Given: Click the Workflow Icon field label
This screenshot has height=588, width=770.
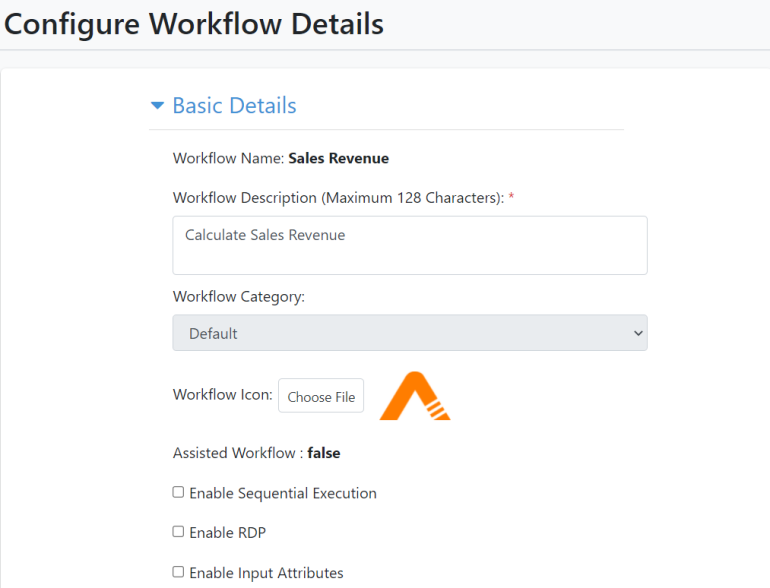Looking at the screenshot, I should pos(222,394).
